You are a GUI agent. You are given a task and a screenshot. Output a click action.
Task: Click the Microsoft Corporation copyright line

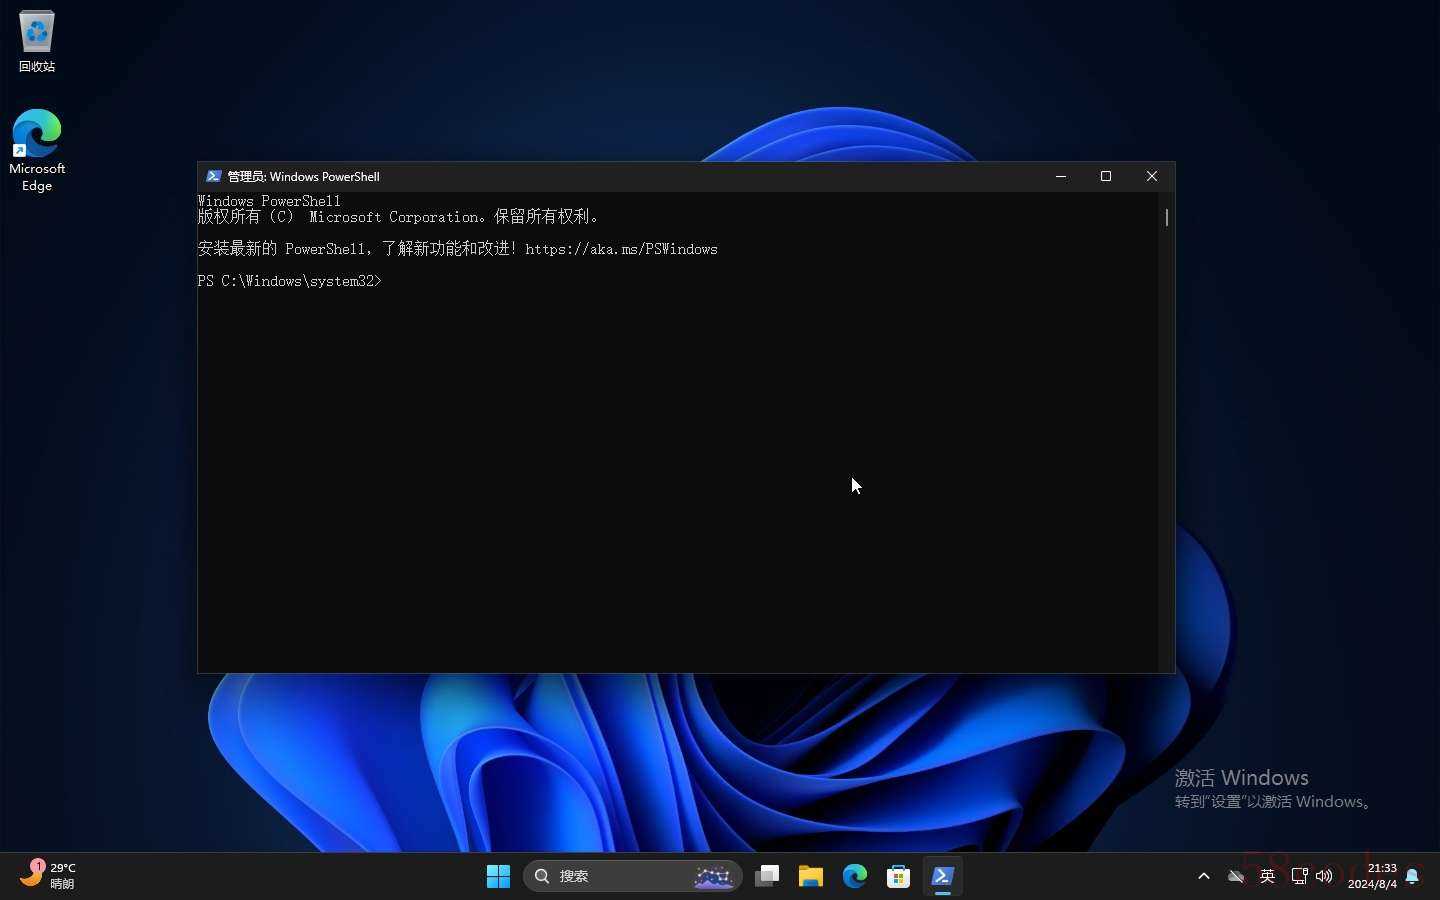point(399,217)
